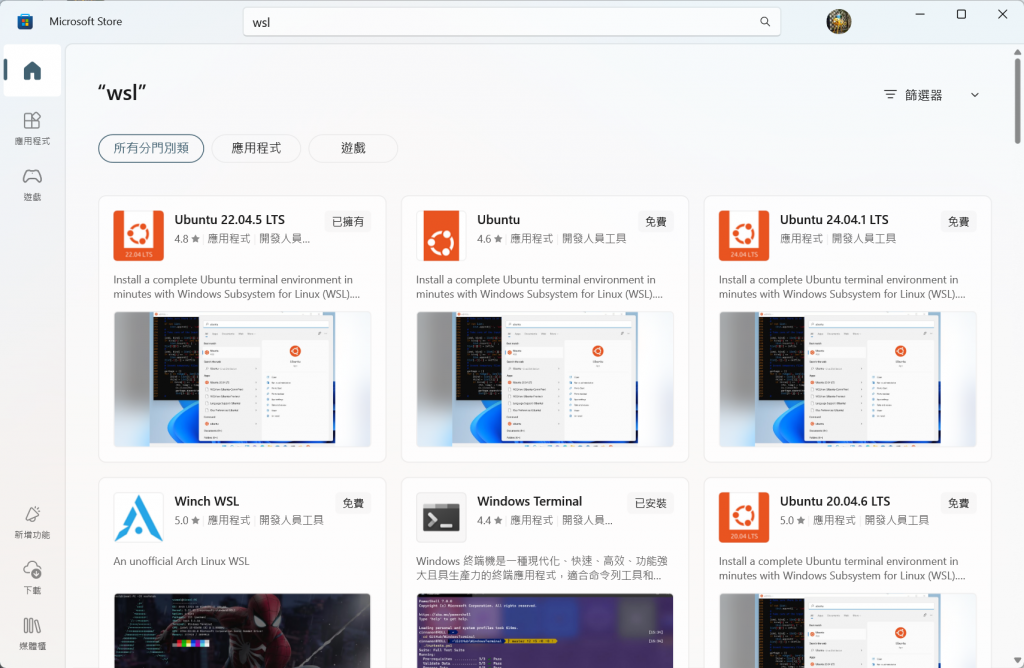Select the 應用程式 filter pill
Screen dimensions: 1024x668
(256, 148)
